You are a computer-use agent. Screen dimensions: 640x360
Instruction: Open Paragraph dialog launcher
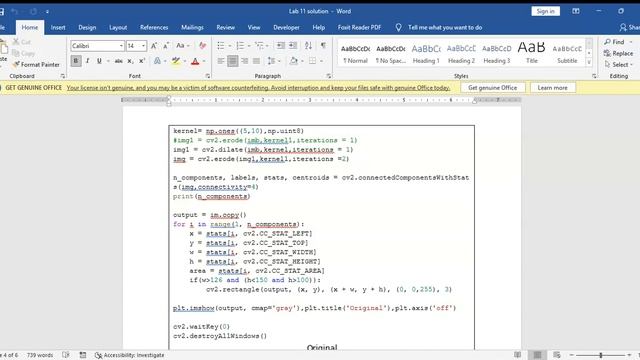click(329, 76)
